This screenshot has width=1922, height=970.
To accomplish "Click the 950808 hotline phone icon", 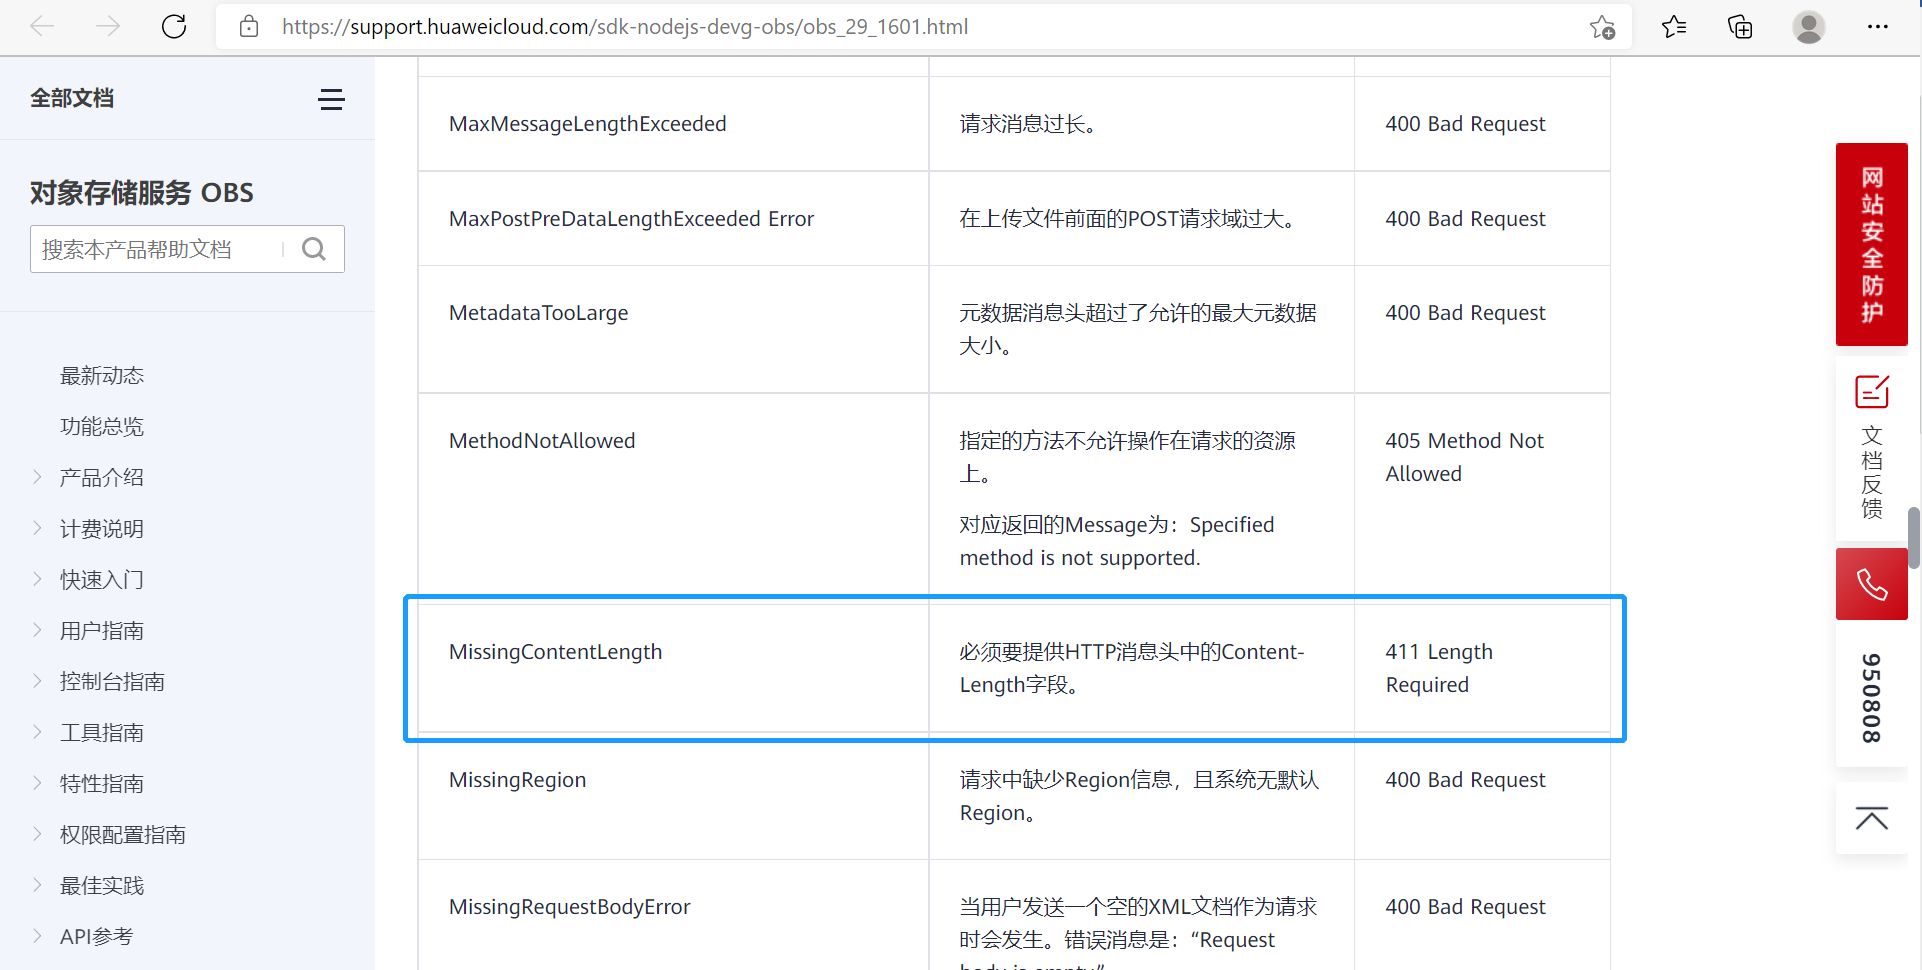I will click(1871, 583).
